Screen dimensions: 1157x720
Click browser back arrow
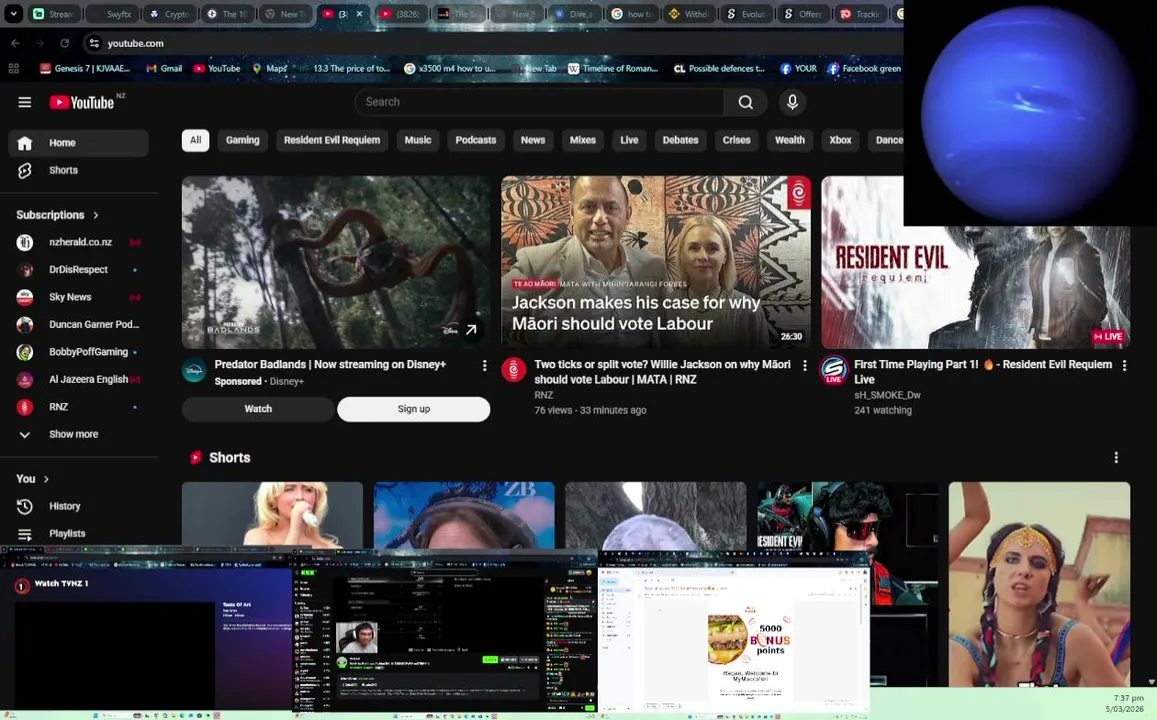[15, 44]
